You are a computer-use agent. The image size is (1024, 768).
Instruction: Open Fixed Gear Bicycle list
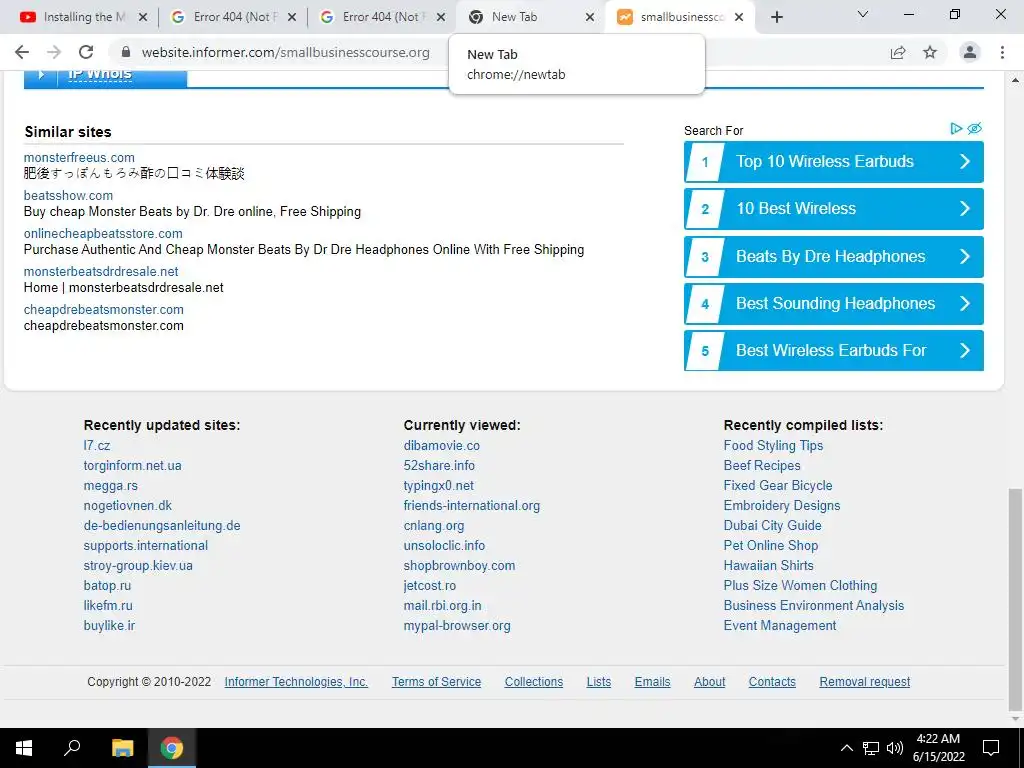click(778, 485)
